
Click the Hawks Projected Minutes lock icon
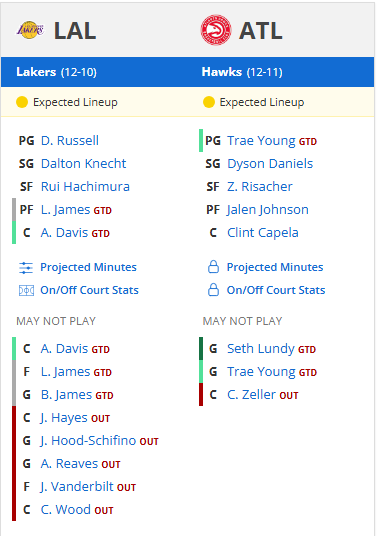[213, 267]
